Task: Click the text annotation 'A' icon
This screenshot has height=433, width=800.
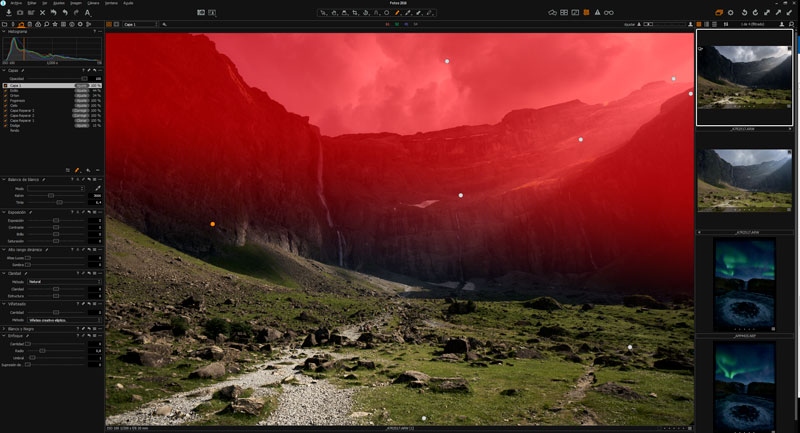Action: 87,12
